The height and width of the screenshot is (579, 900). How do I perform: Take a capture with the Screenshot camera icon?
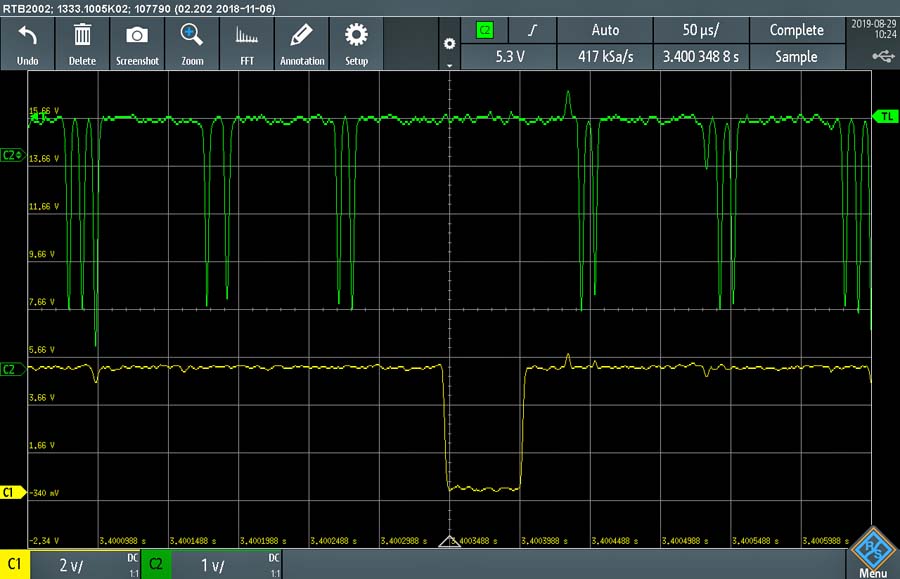click(x=137, y=36)
